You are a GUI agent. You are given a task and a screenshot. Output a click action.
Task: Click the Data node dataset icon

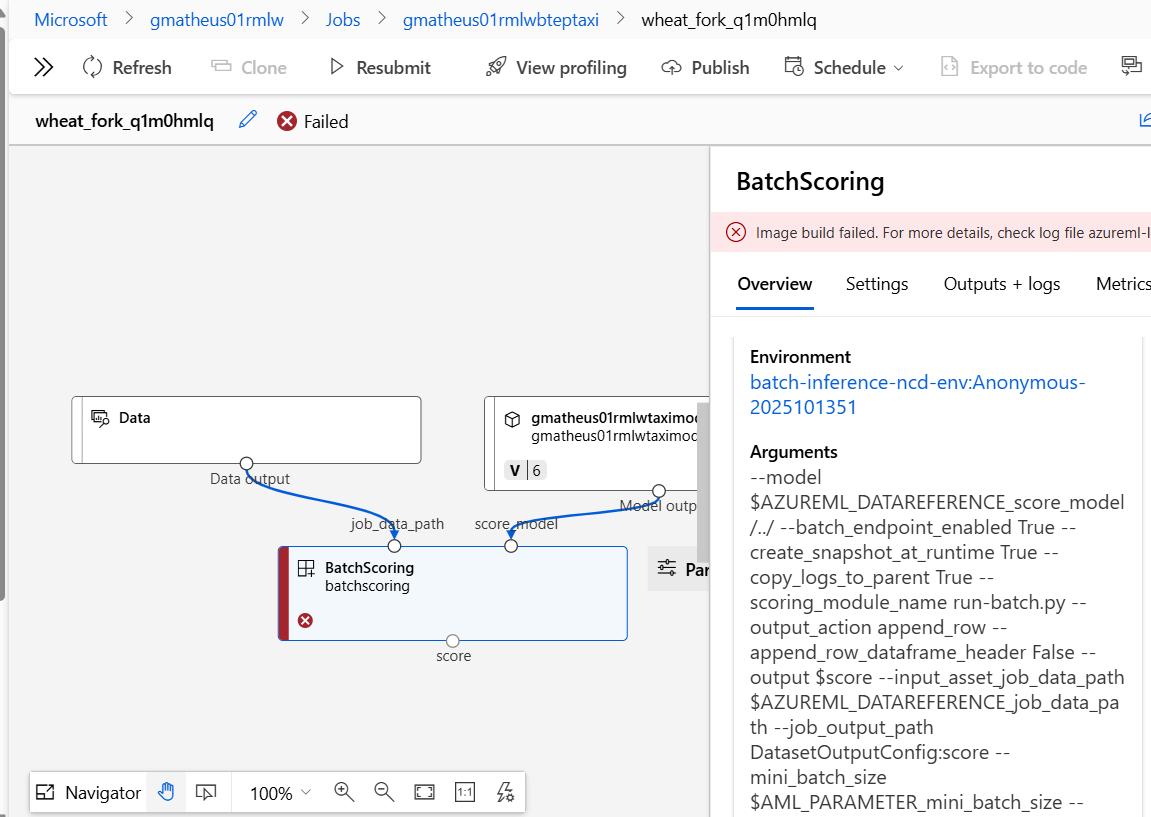coord(100,418)
